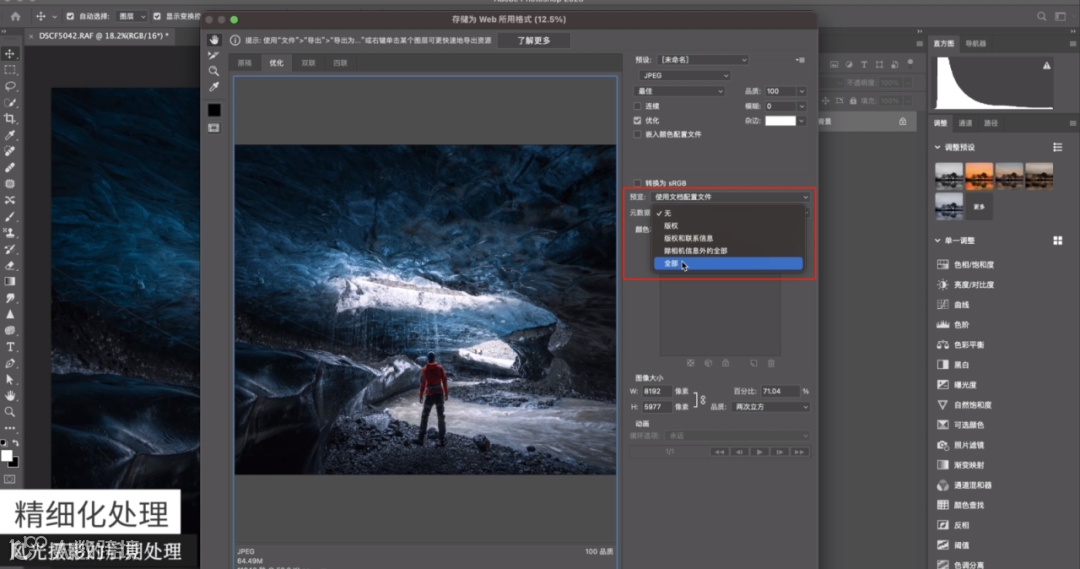Switch to the 双联 preview tab
This screenshot has width=1080, height=569.
(308, 63)
